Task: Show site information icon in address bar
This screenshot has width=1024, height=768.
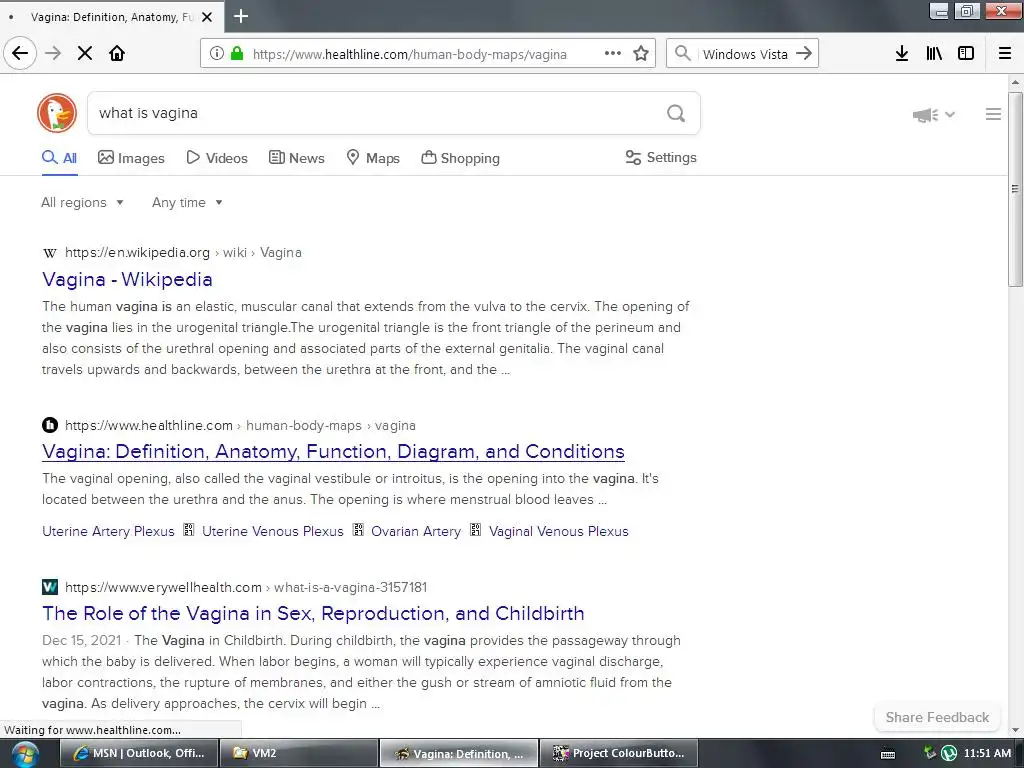Action: click(x=217, y=54)
